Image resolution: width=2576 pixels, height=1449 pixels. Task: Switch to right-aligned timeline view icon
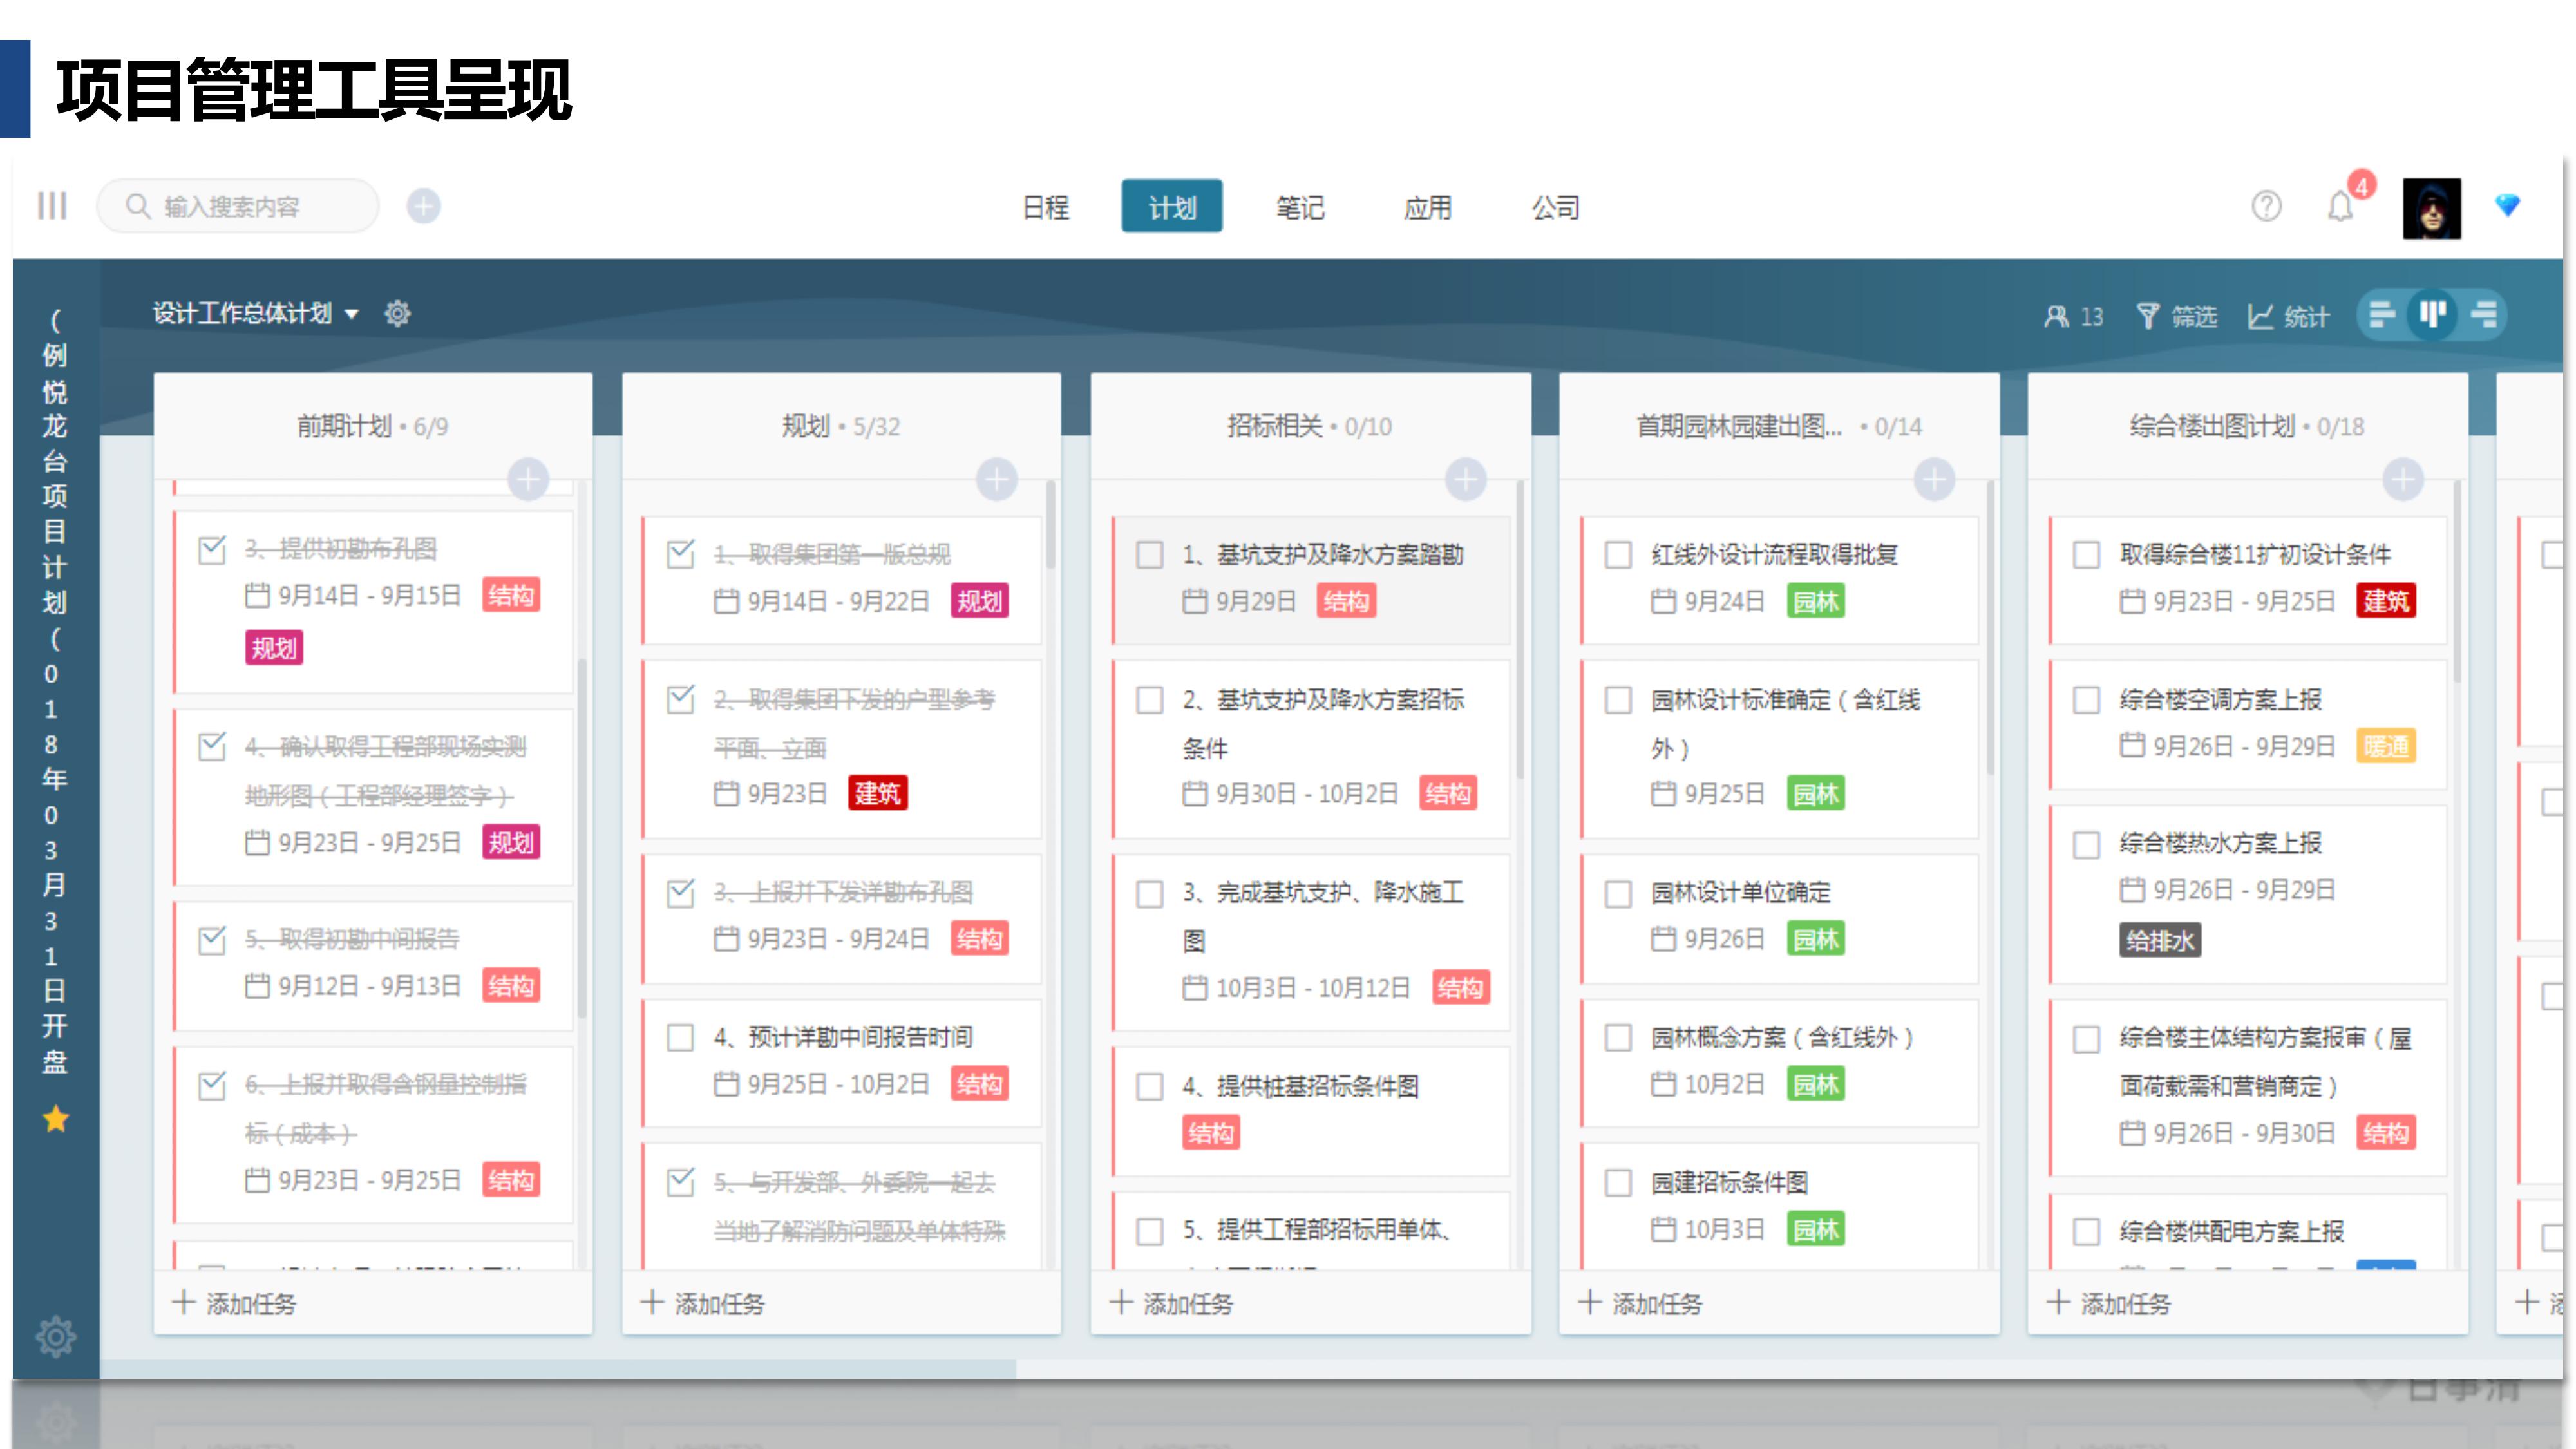coord(2484,315)
